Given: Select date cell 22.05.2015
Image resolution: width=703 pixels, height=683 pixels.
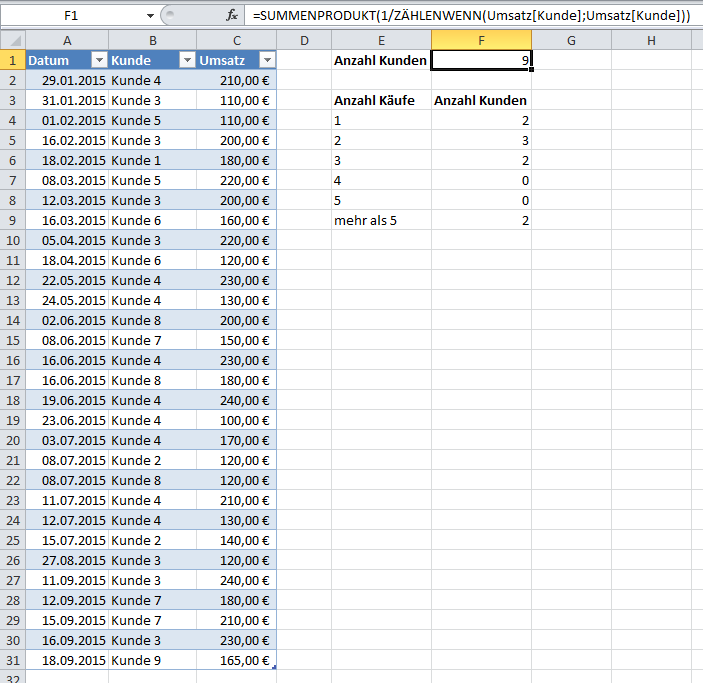Looking at the screenshot, I should [67, 280].
